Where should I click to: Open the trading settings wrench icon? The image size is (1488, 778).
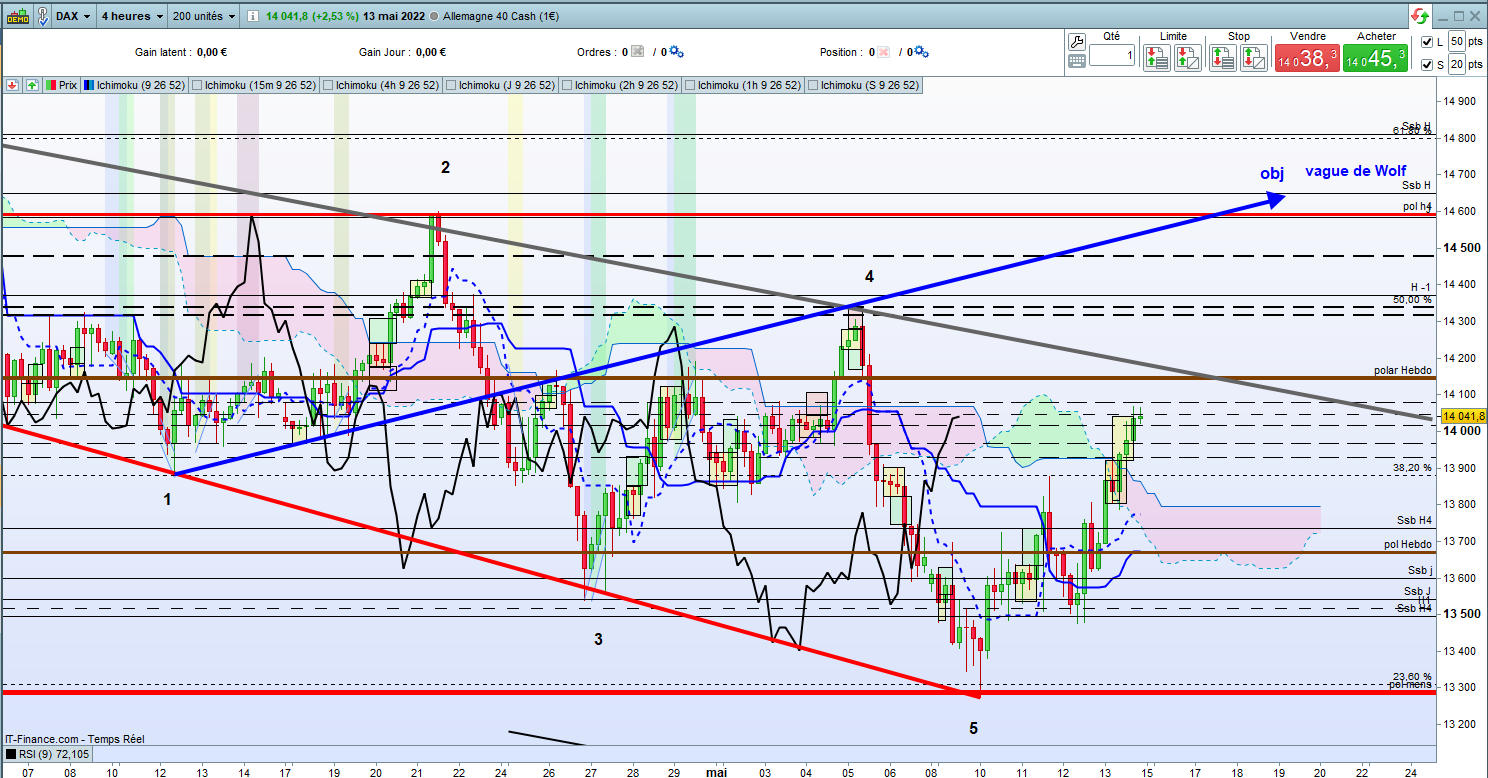pyautogui.click(x=1076, y=41)
